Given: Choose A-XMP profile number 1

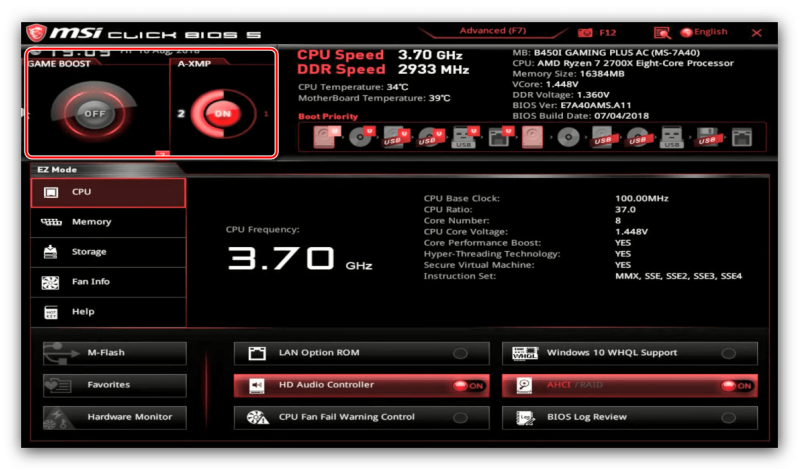Looking at the screenshot, I should click(x=266, y=114).
